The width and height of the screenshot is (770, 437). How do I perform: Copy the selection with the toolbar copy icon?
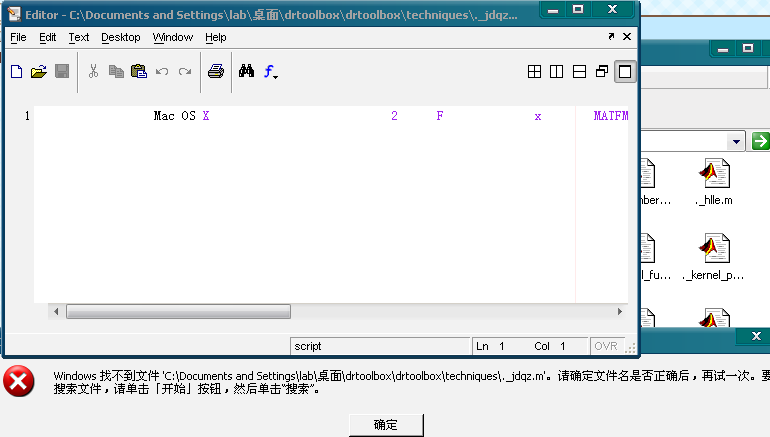(116, 72)
